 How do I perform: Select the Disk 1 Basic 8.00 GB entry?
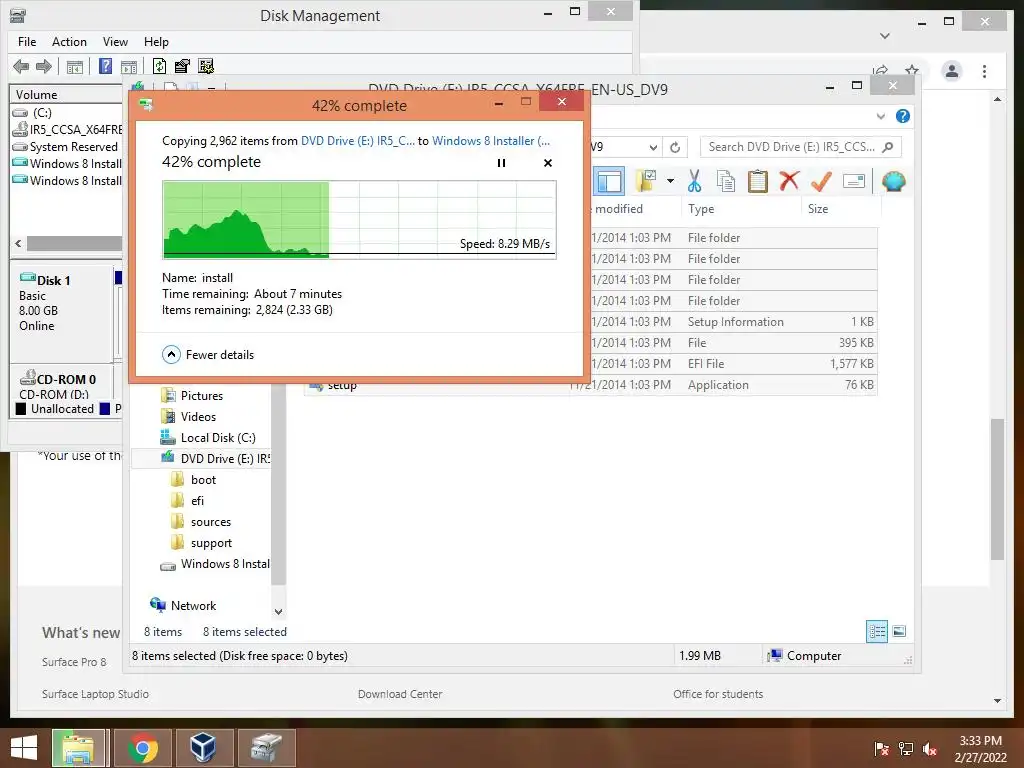click(61, 312)
